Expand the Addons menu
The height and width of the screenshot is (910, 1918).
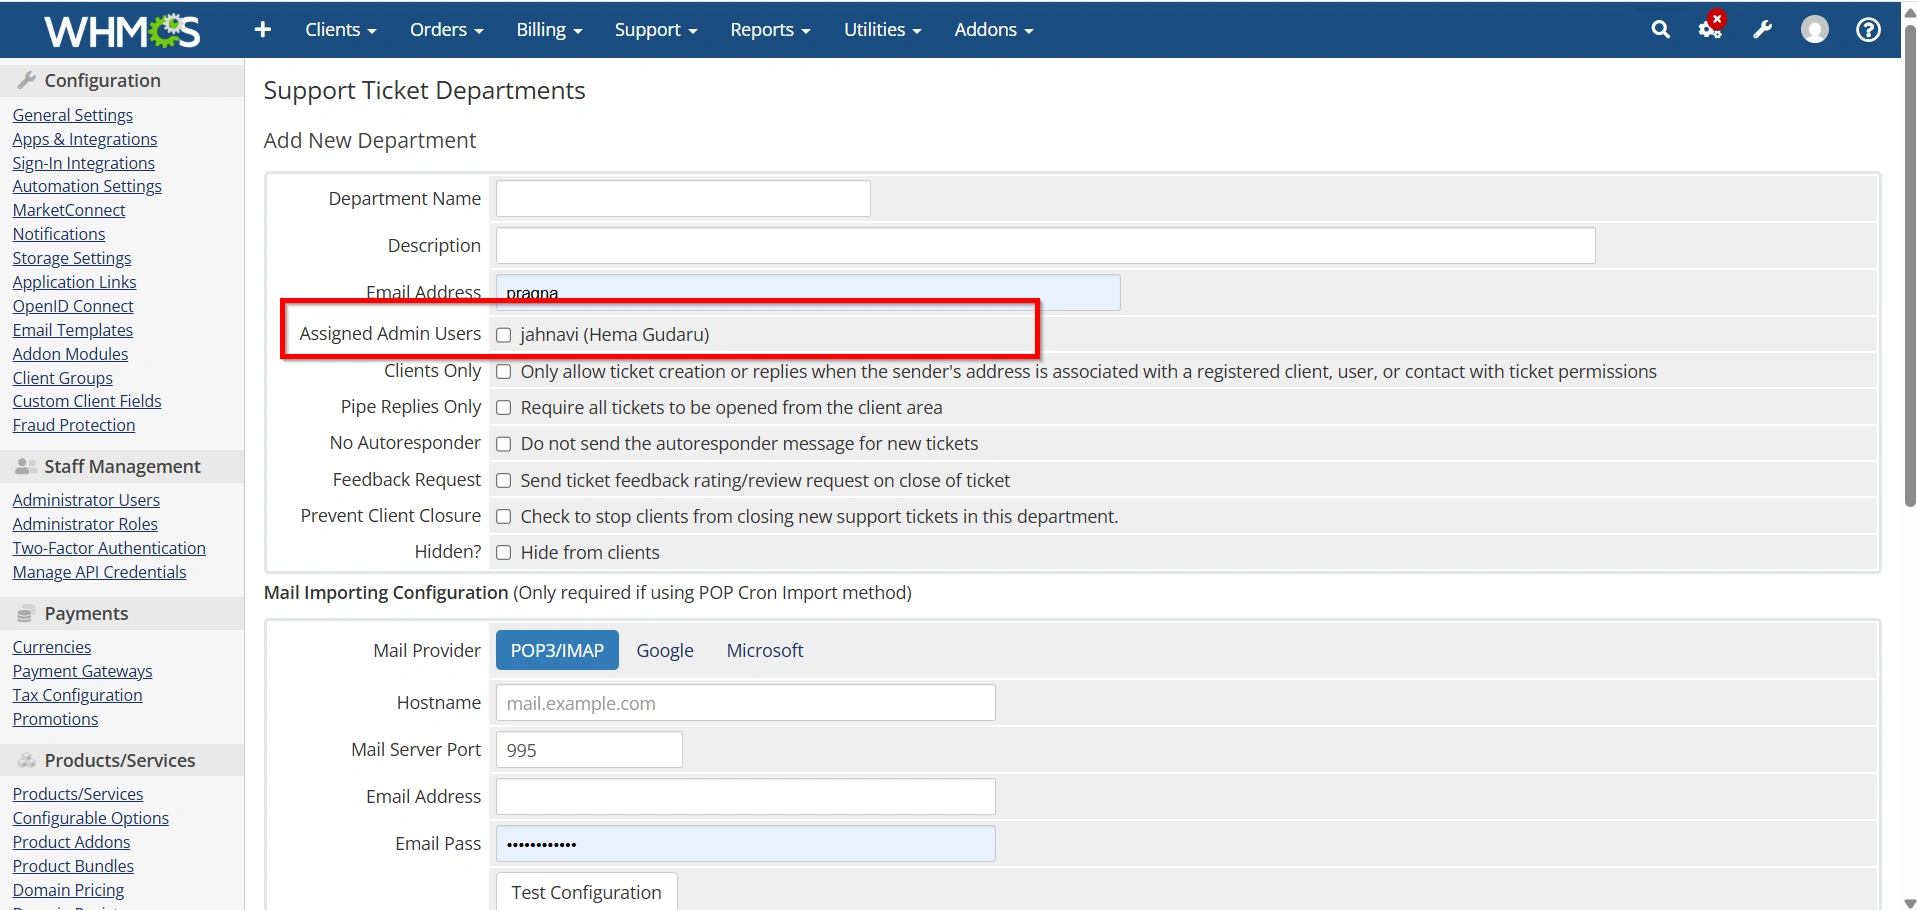pyautogui.click(x=993, y=30)
